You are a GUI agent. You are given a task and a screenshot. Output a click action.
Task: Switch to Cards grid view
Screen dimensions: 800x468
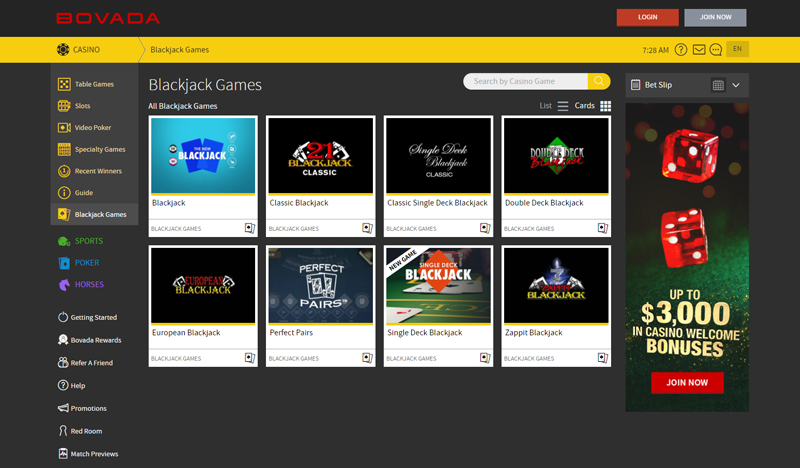(605, 106)
